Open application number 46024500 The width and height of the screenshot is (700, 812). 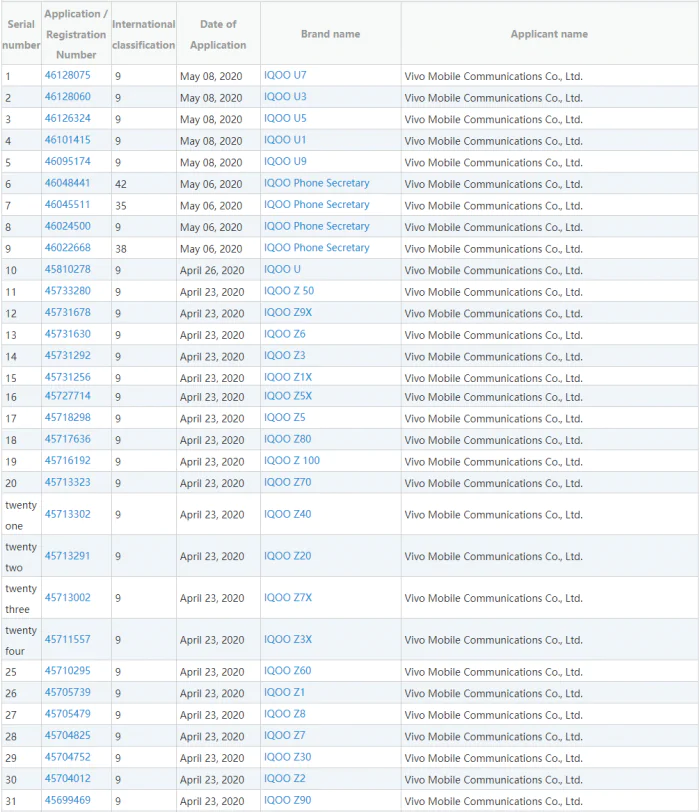[67, 226]
